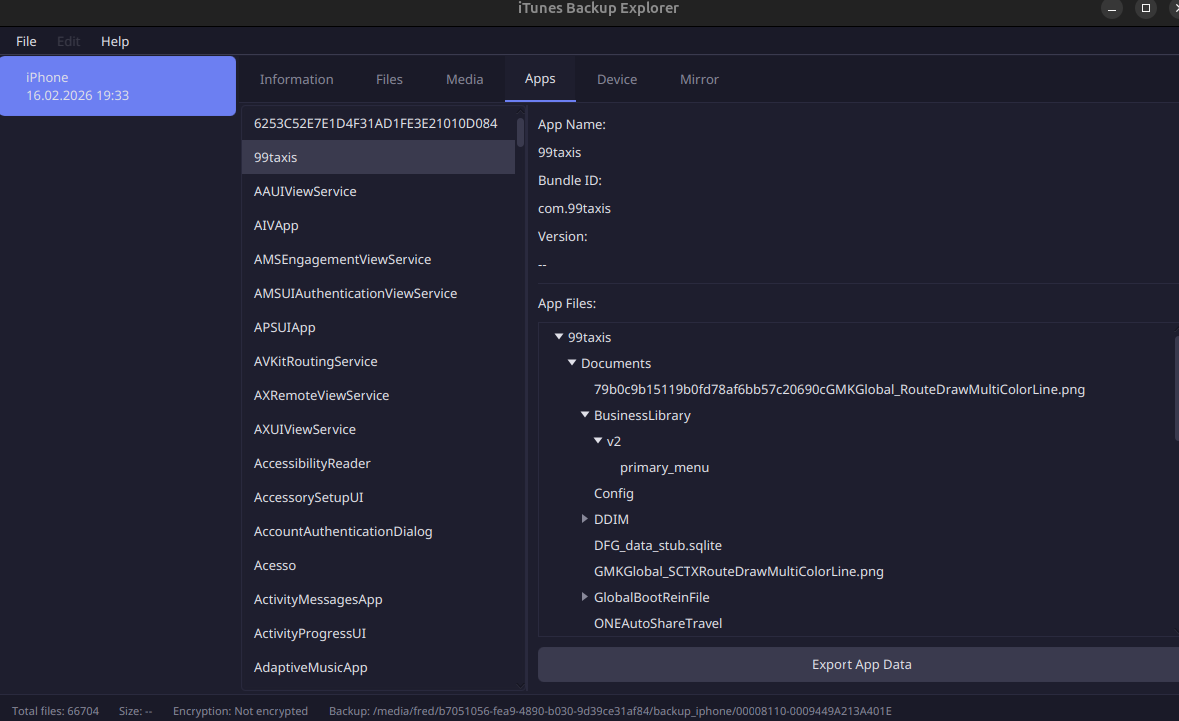Select AMSUIAuthenticationViewService in the app list

(x=378, y=293)
